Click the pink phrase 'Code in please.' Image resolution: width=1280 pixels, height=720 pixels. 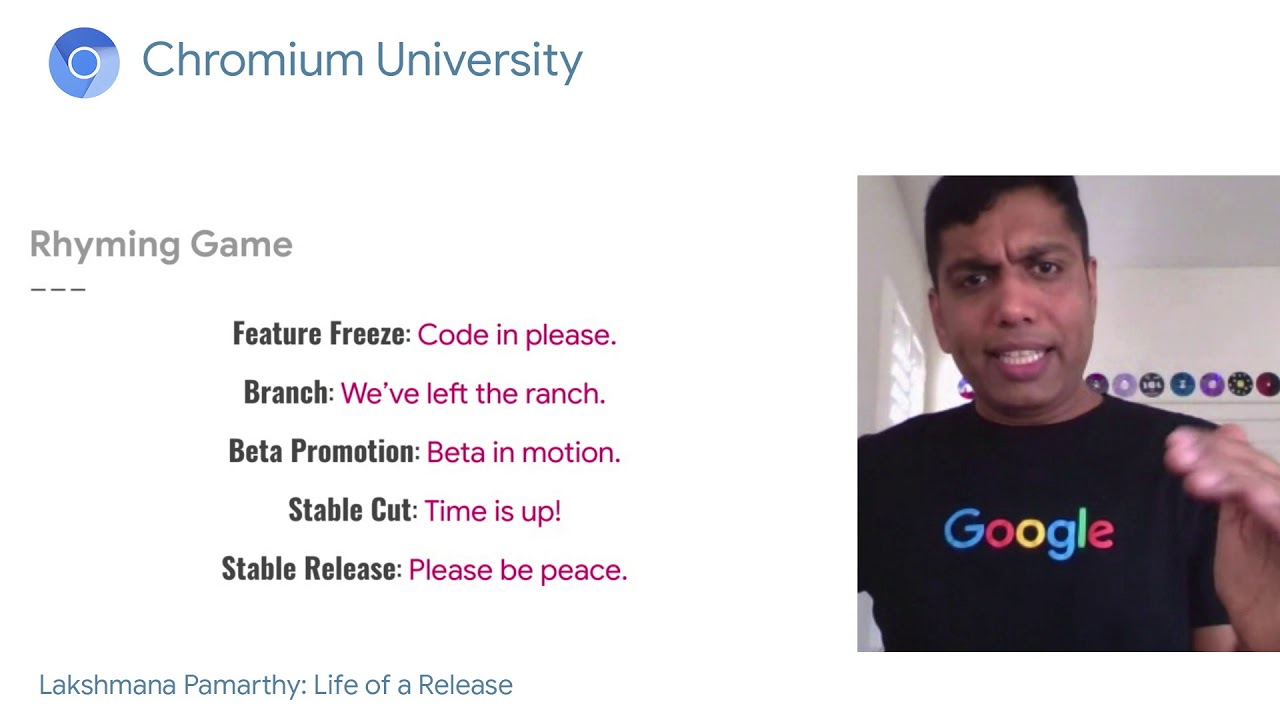(x=516, y=335)
